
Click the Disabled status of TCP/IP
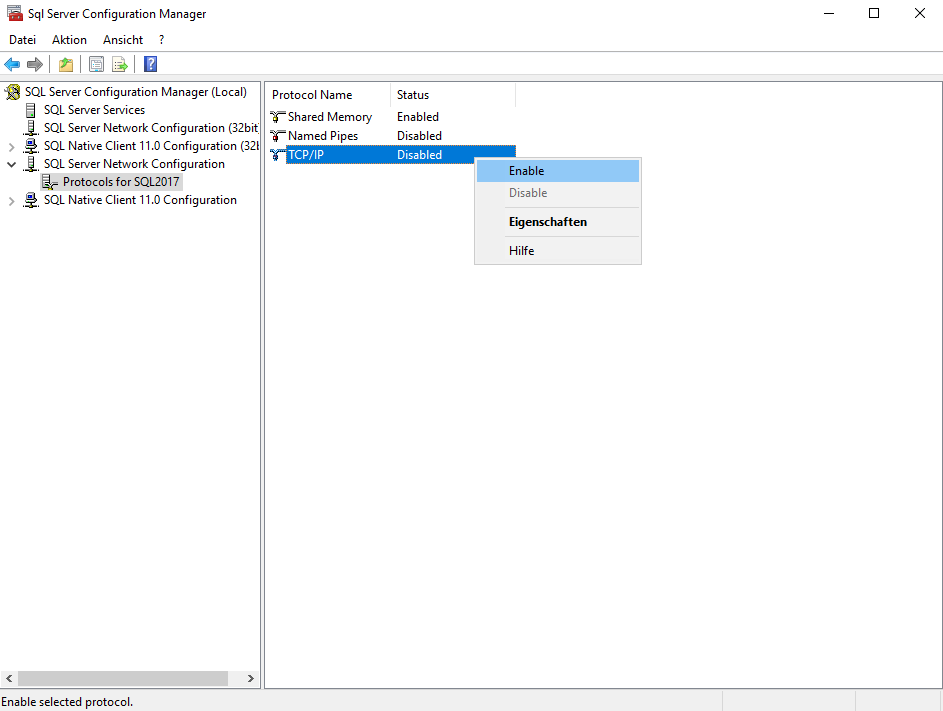tap(419, 155)
